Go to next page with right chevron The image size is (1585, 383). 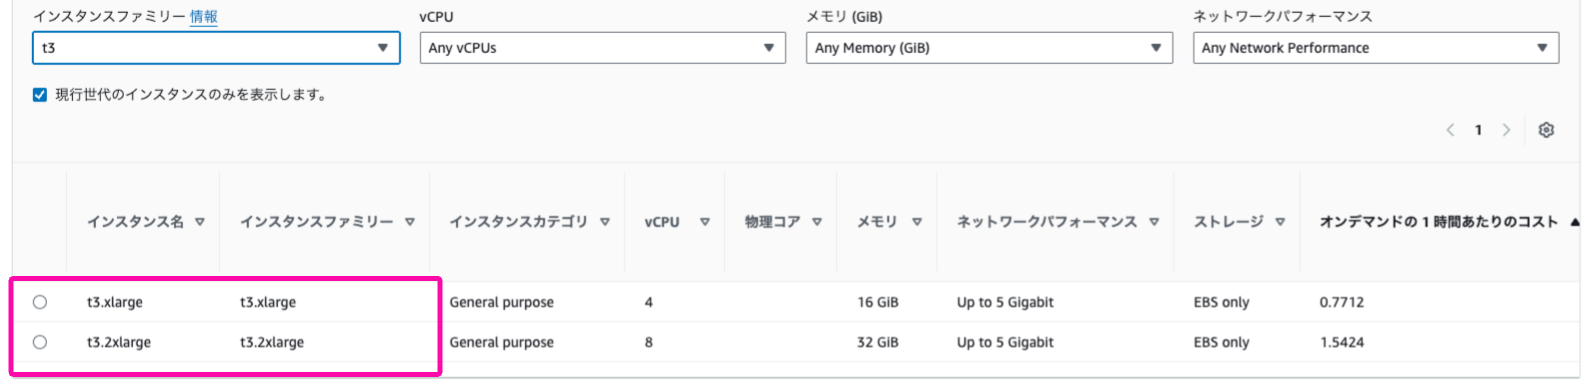click(1506, 130)
